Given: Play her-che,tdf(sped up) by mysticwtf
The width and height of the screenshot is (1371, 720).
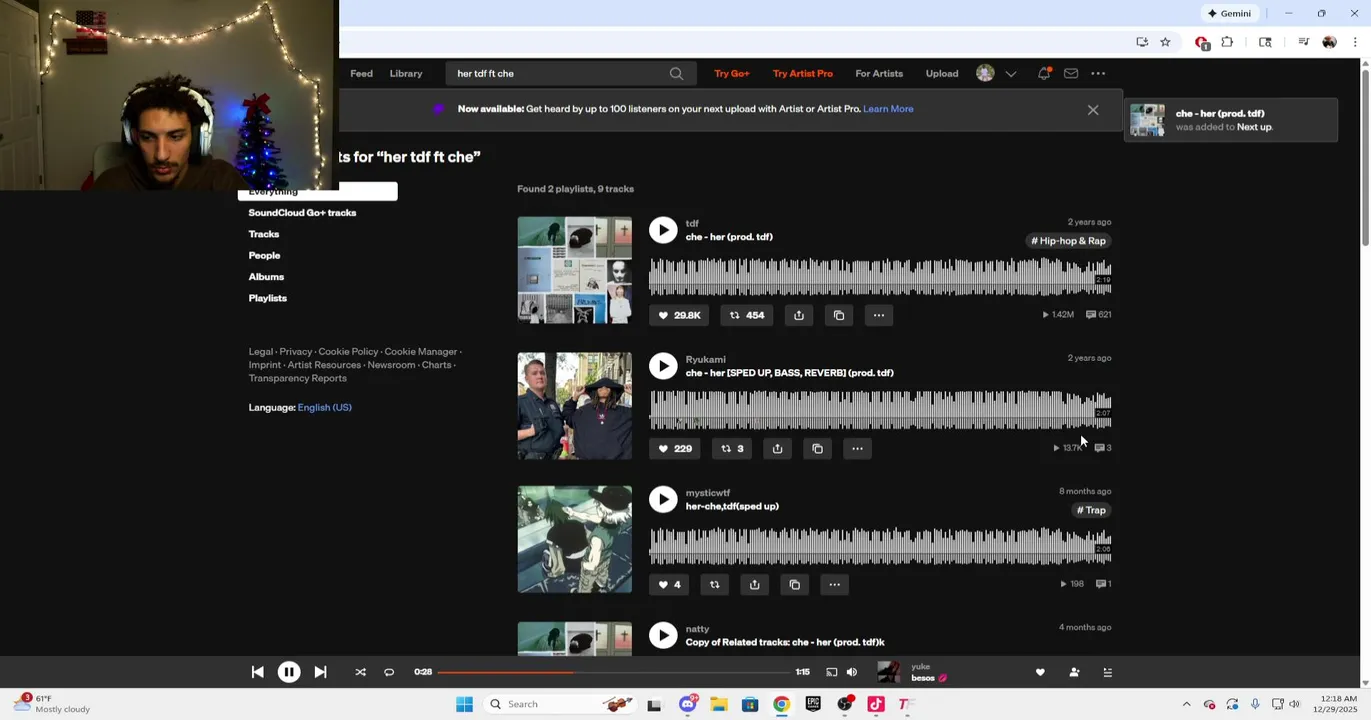Looking at the screenshot, I should [x=663, y=500].
